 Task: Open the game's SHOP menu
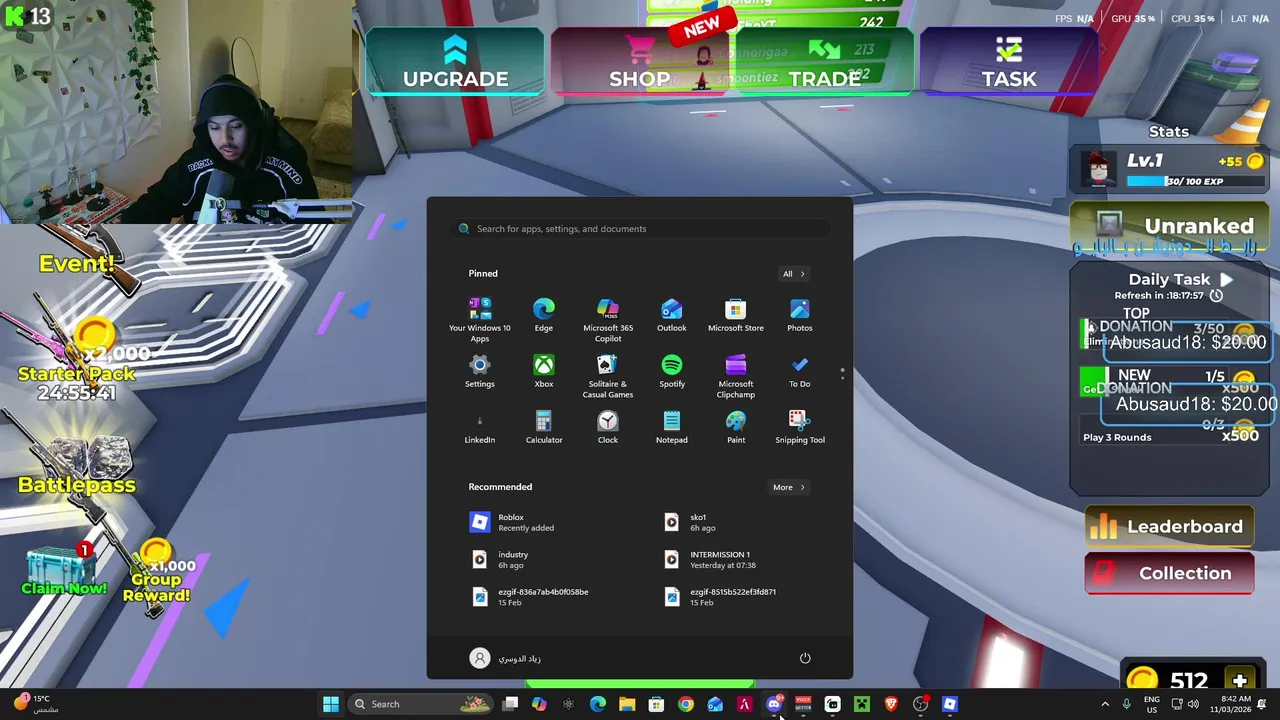[x=640, y=62]
